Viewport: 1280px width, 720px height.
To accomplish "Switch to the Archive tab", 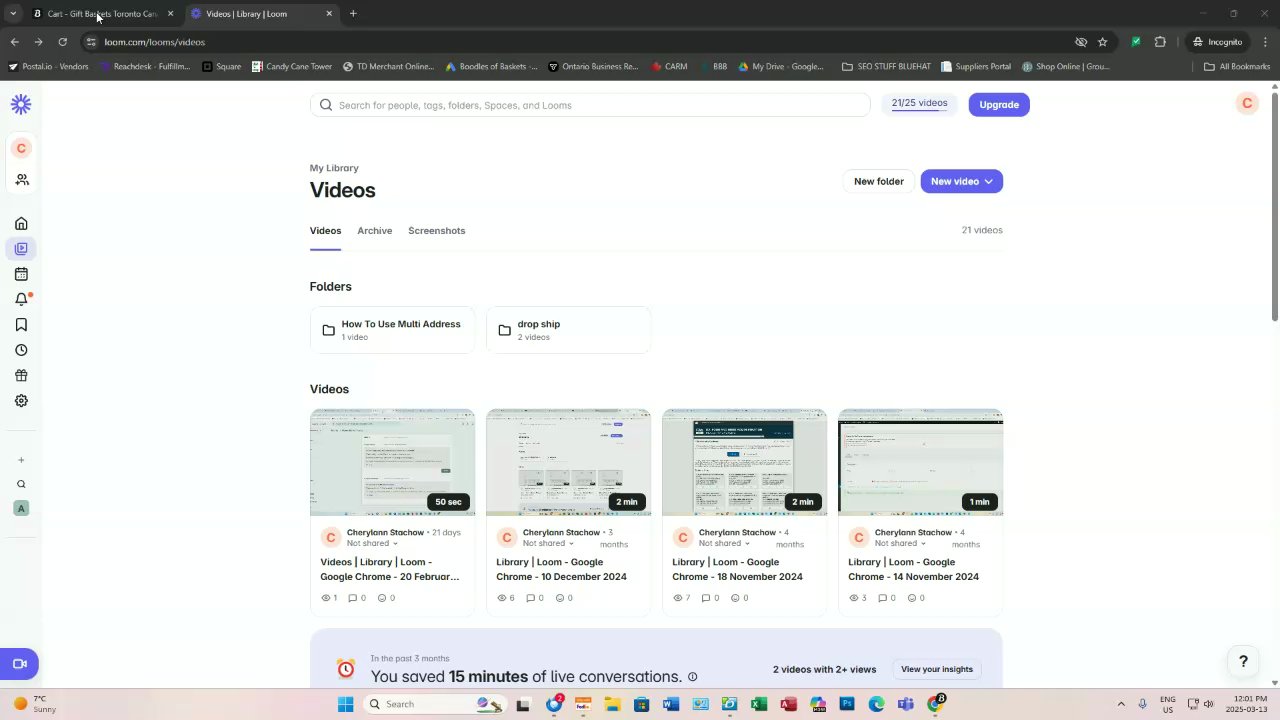I will pos(375,231).
